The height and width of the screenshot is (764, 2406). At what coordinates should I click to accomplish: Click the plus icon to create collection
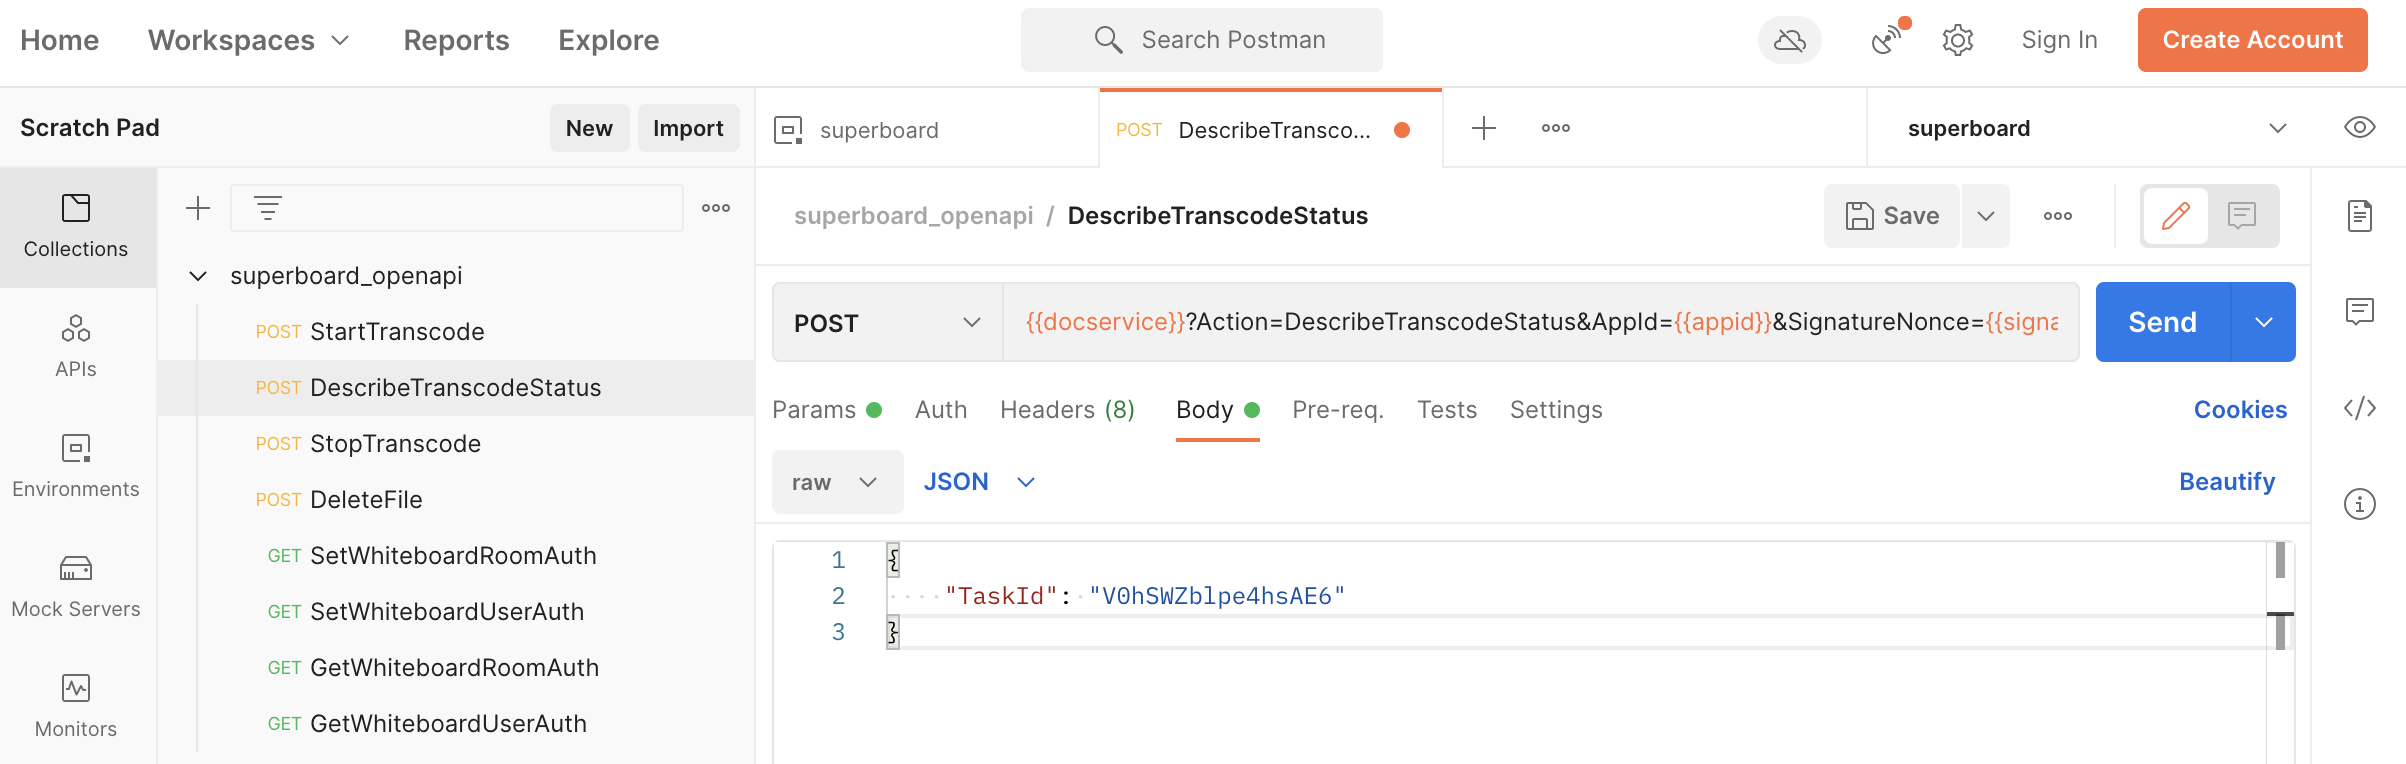pos(198,208)
